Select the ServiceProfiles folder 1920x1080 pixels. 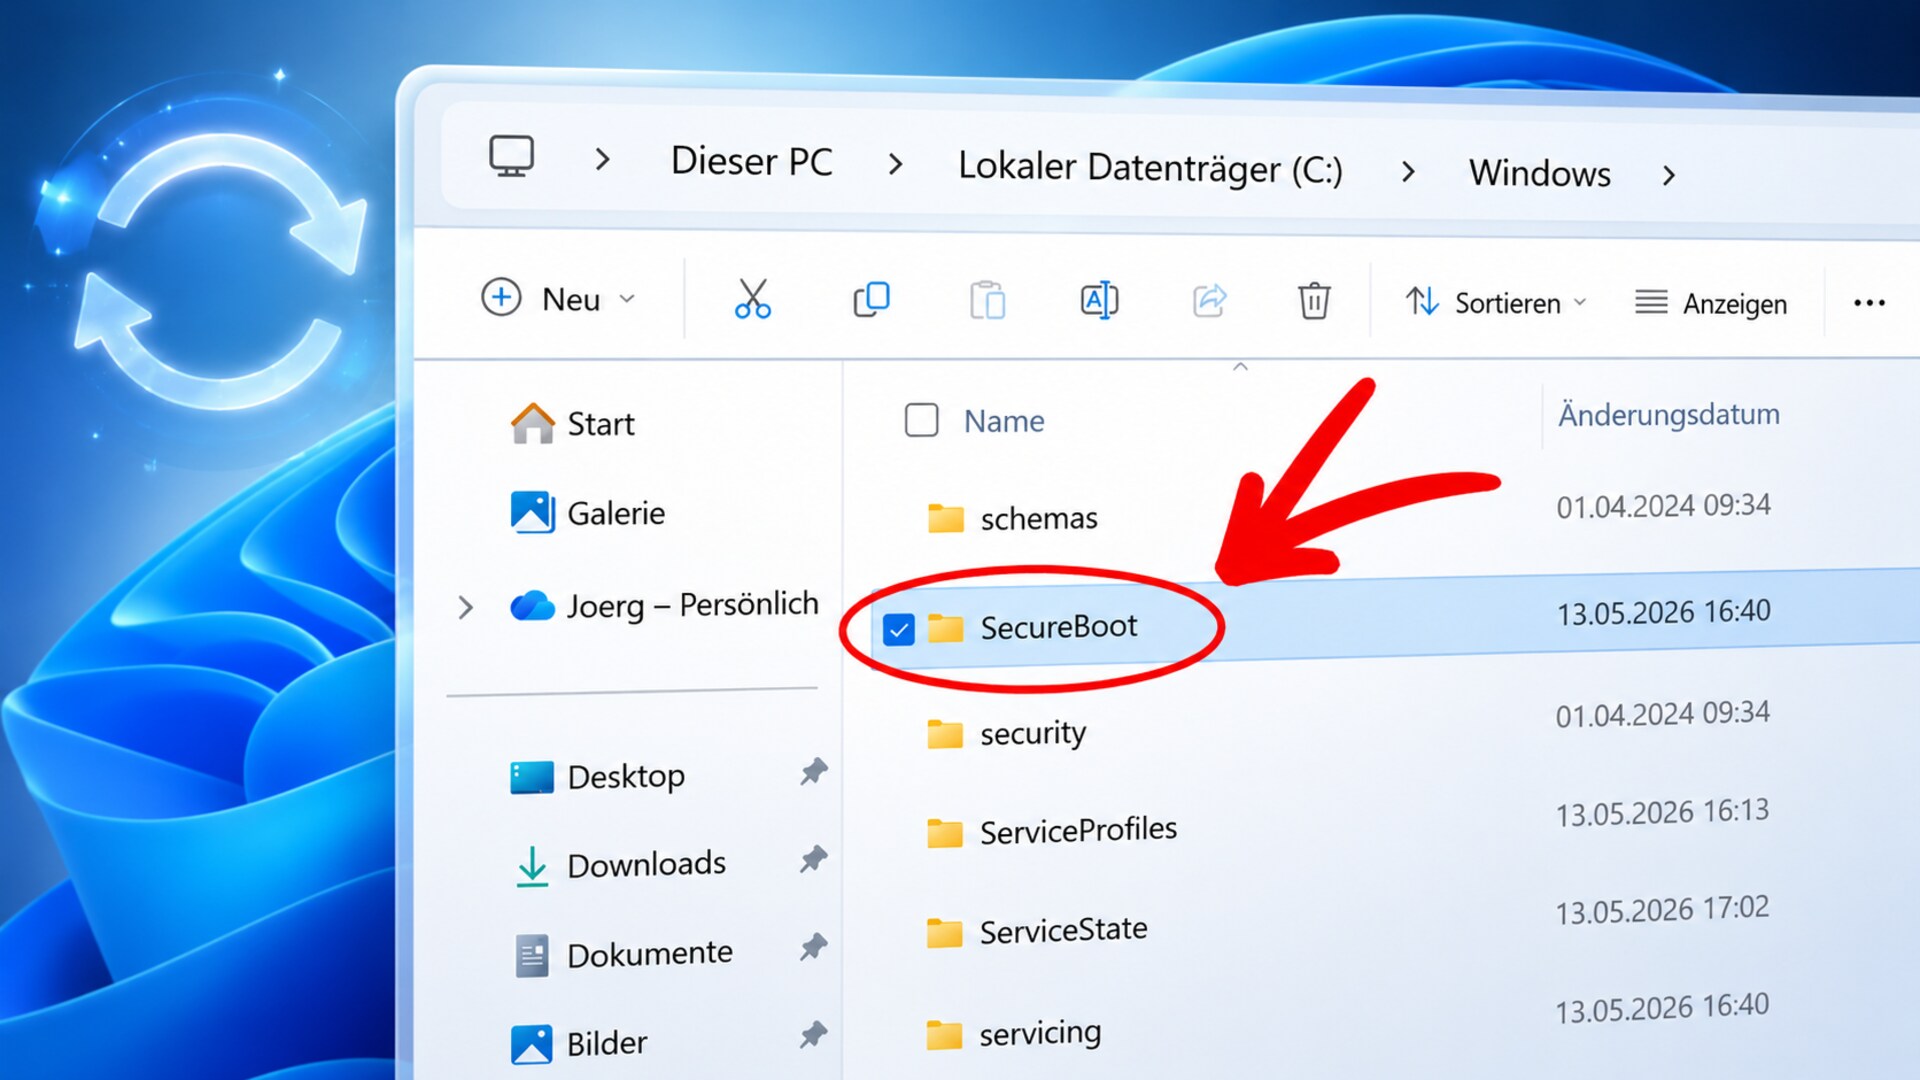1078,830
